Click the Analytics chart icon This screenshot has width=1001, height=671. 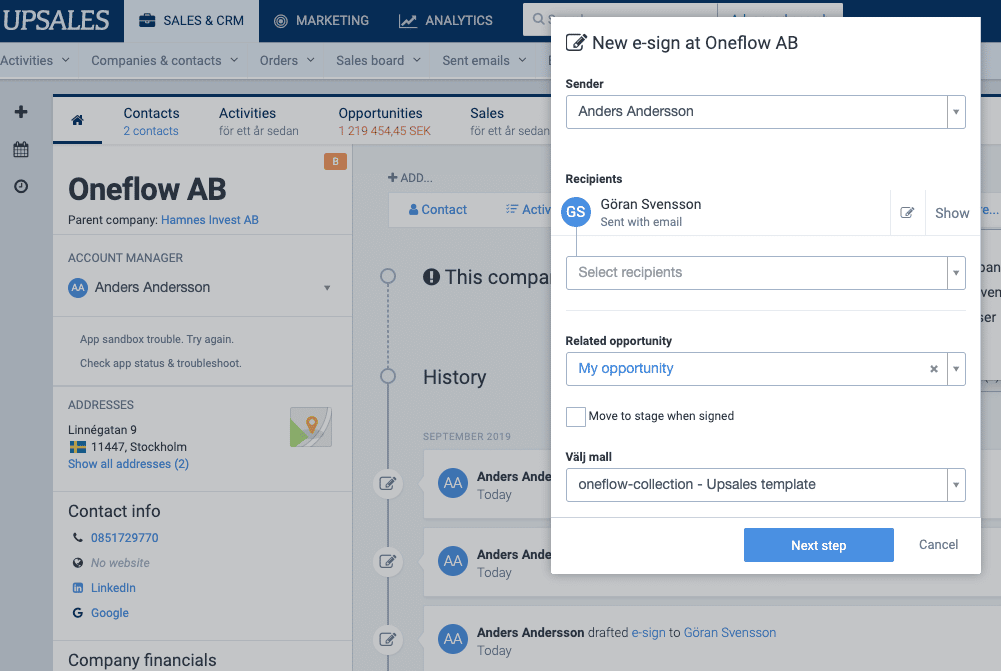pos(408,21)
